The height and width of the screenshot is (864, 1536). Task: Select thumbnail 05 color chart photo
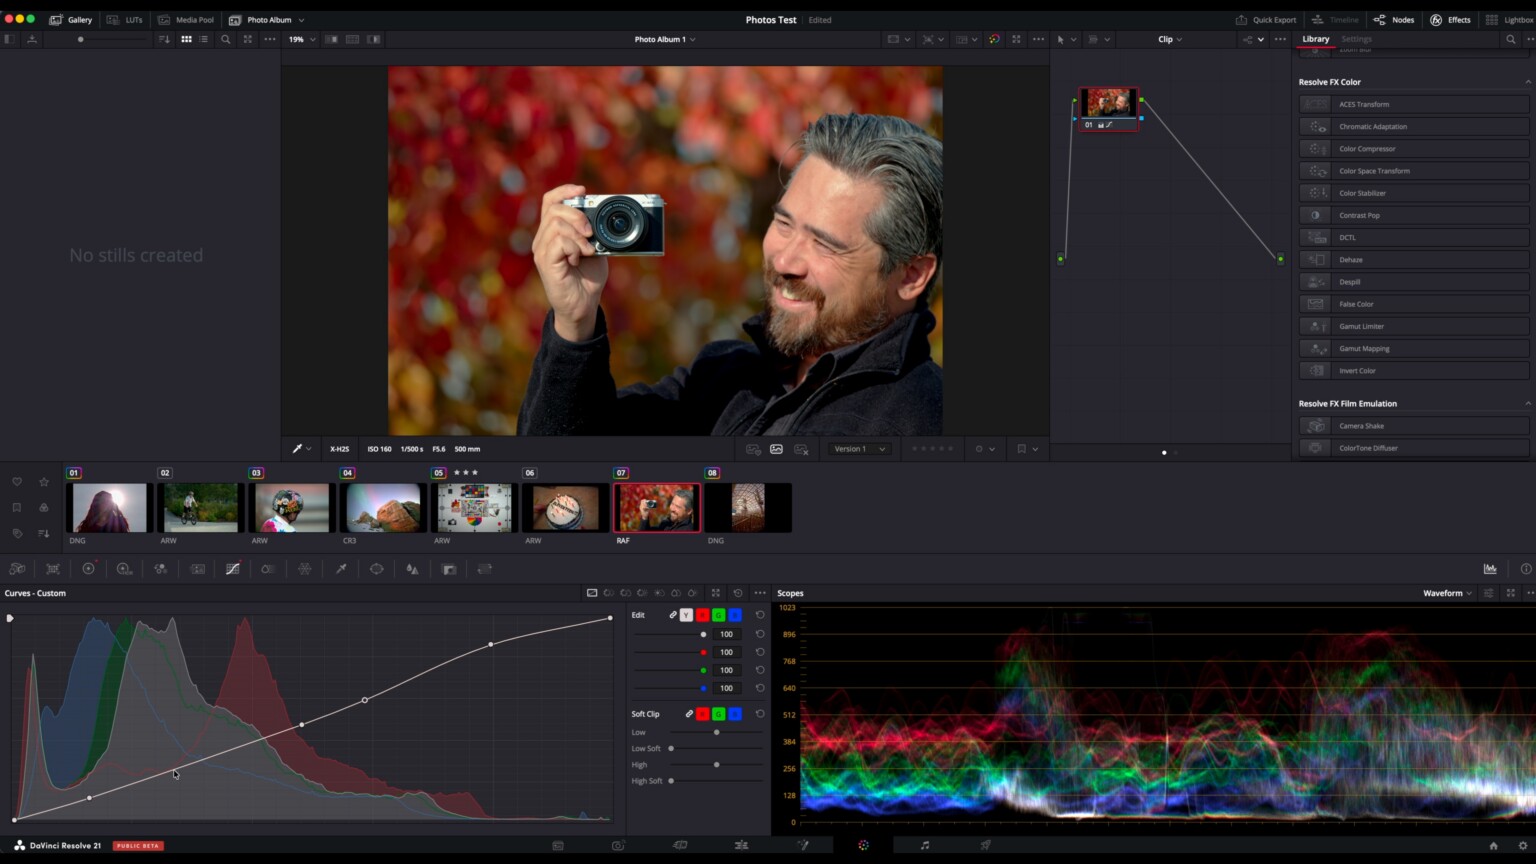pos(474,508)
